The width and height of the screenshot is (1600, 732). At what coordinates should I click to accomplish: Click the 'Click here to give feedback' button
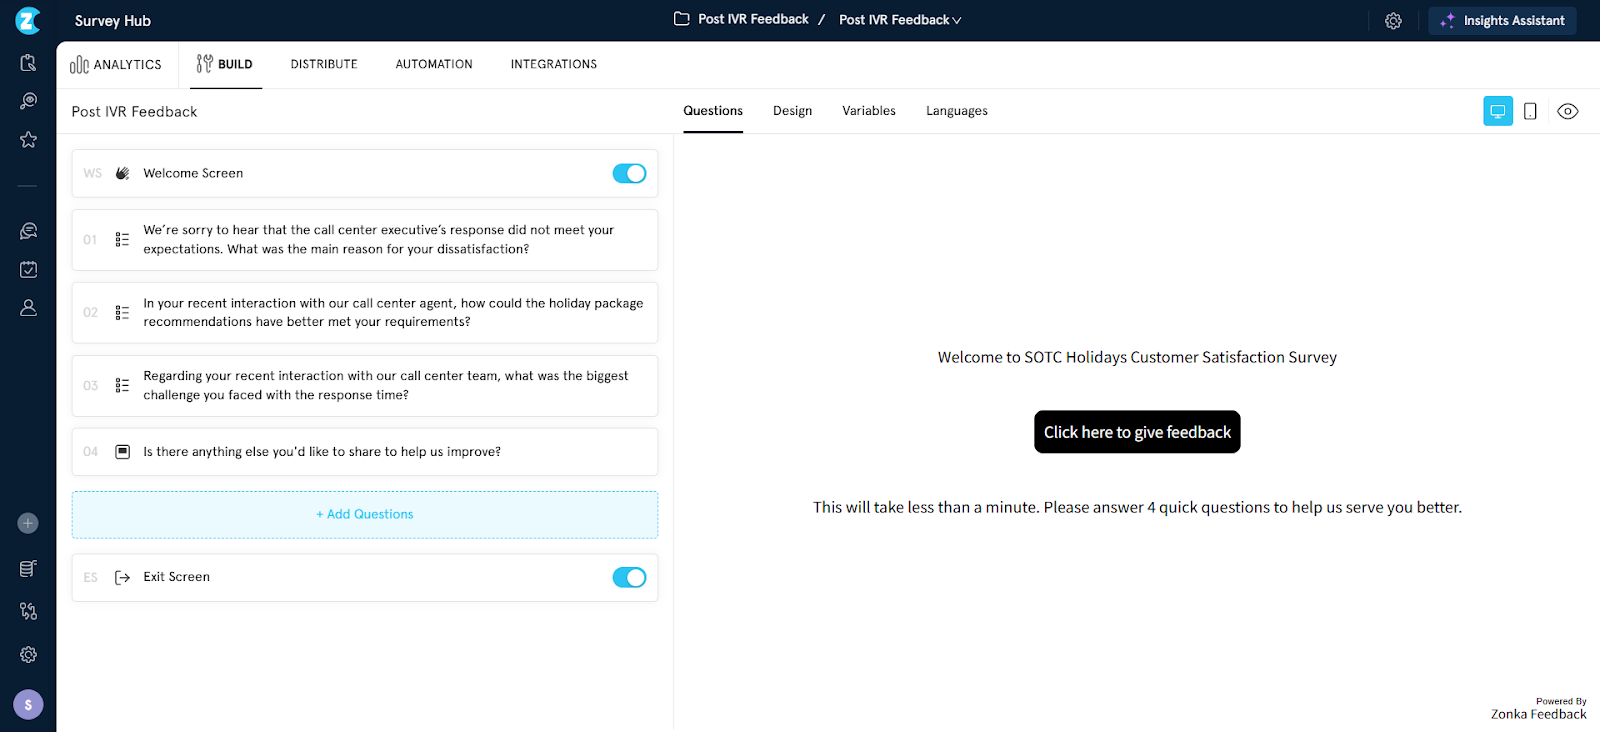(x=1137, y=432)
